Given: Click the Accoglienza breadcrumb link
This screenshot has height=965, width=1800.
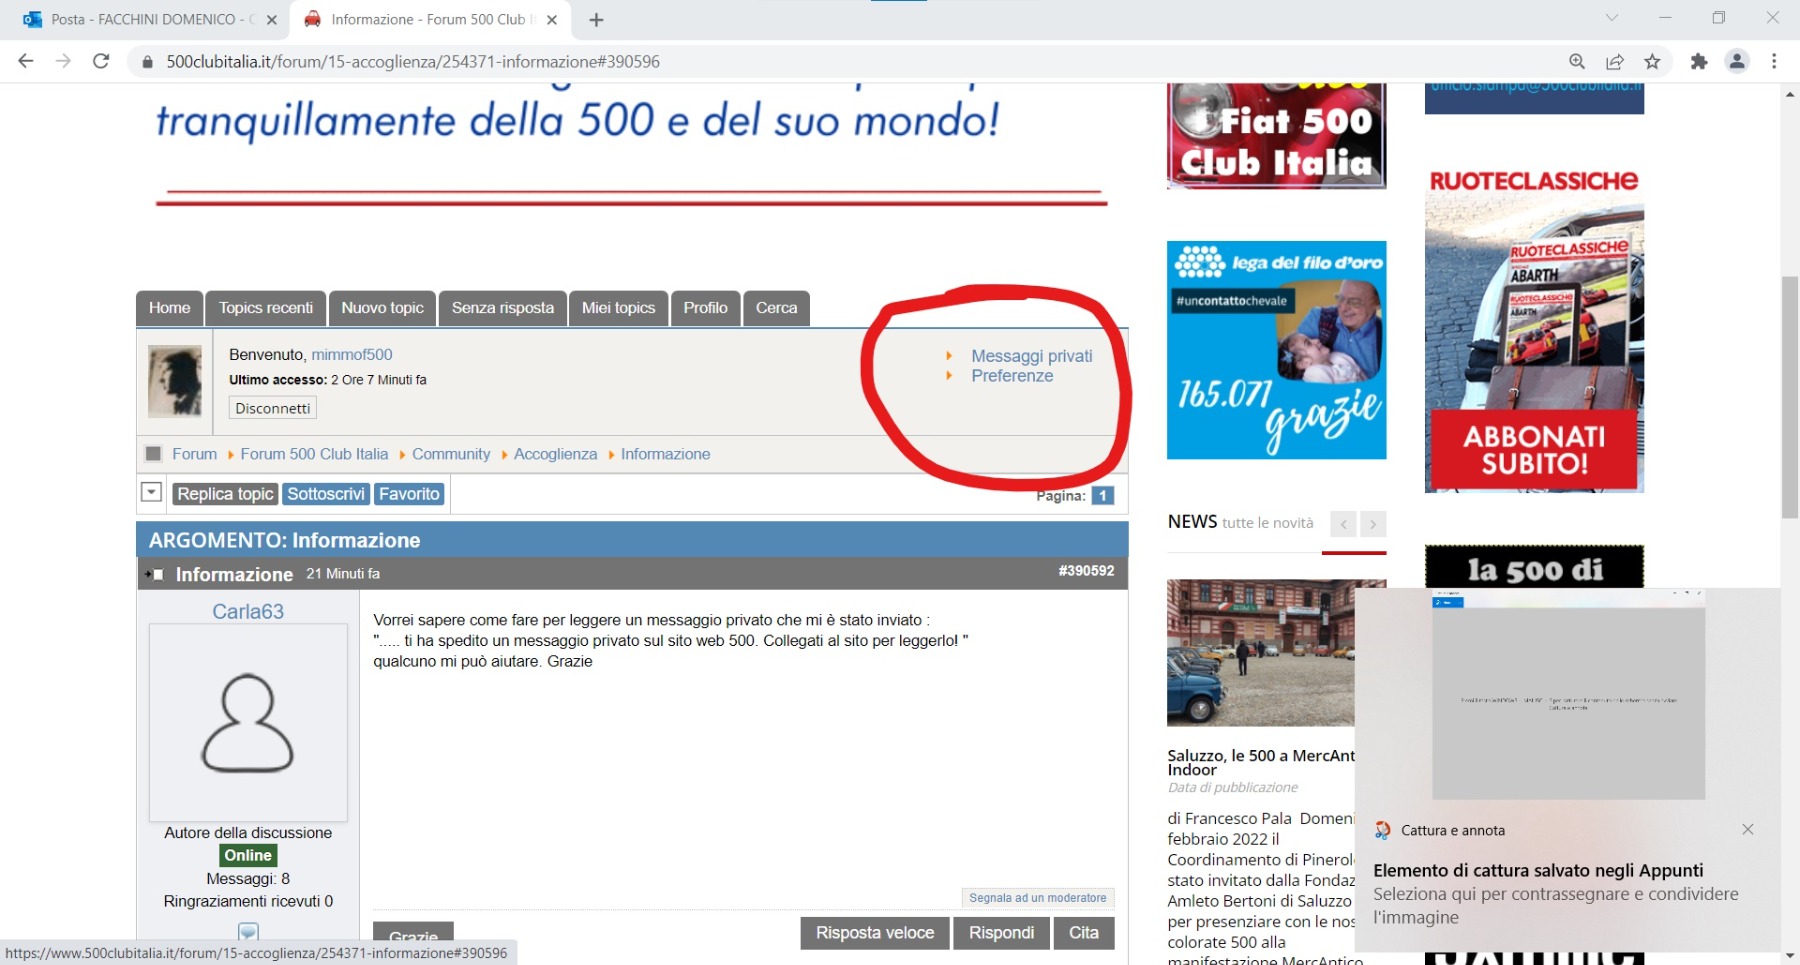Looking at the screenshot, I should click(555, 454).
